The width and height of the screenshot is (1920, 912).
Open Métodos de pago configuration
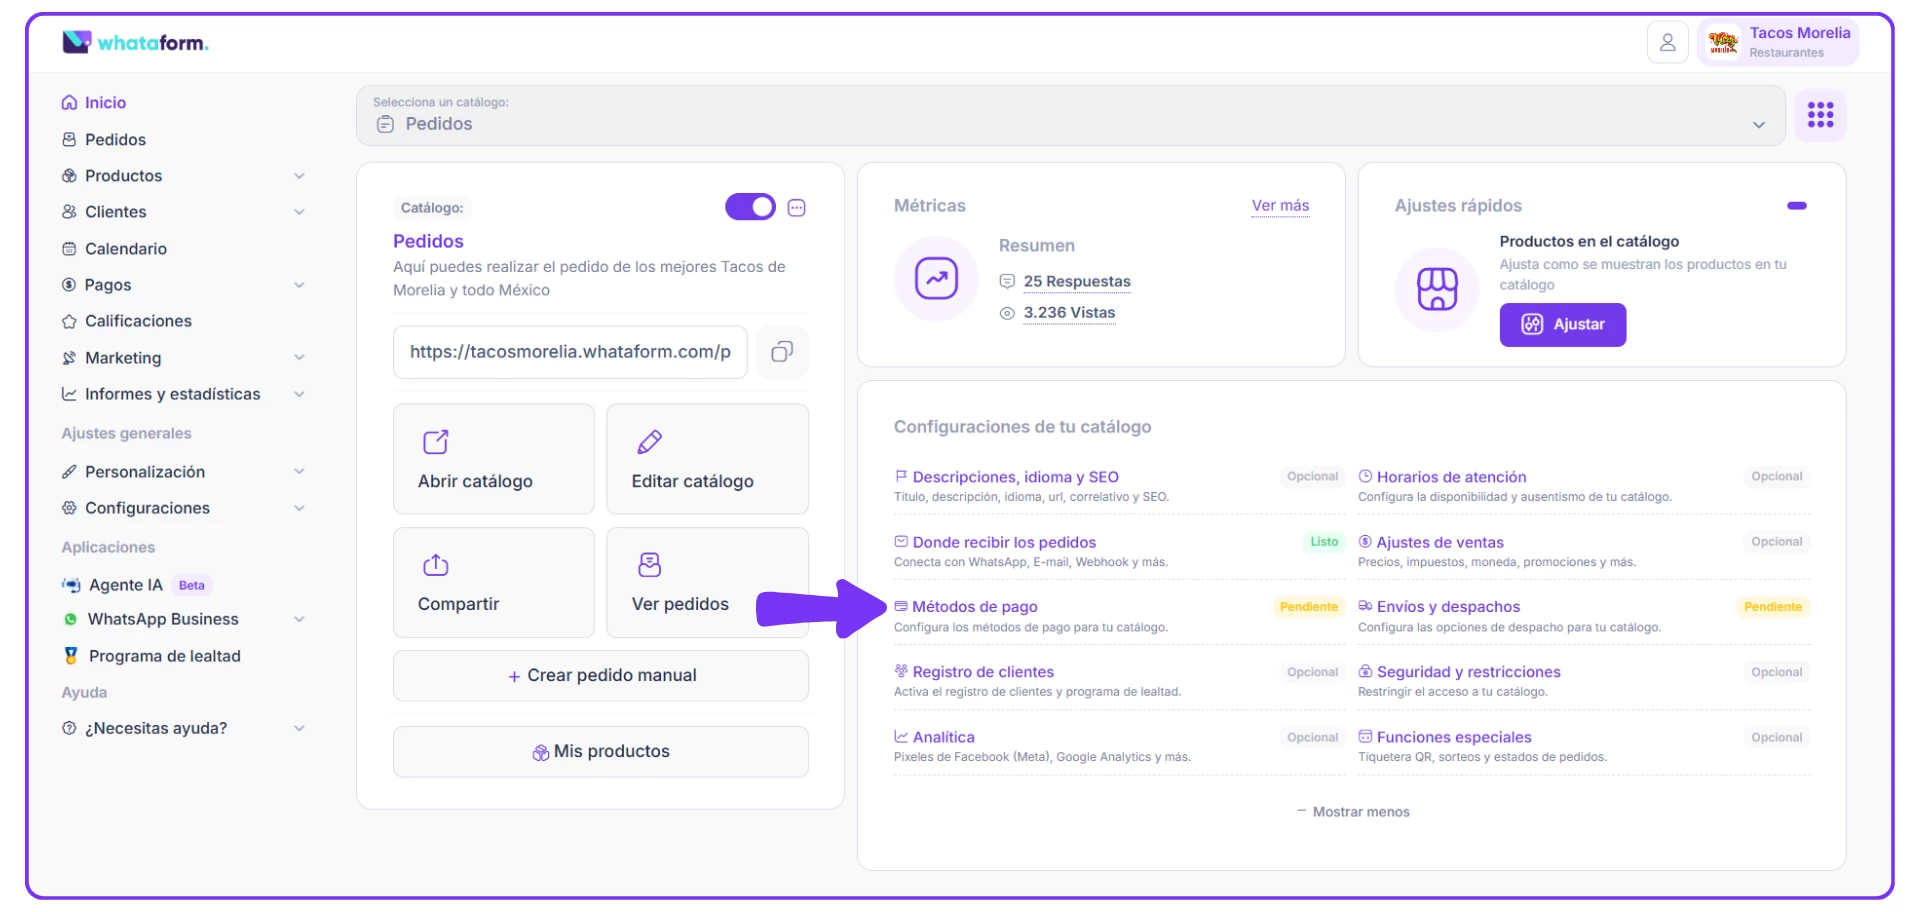pyautogui.click(x=974, y=607)
